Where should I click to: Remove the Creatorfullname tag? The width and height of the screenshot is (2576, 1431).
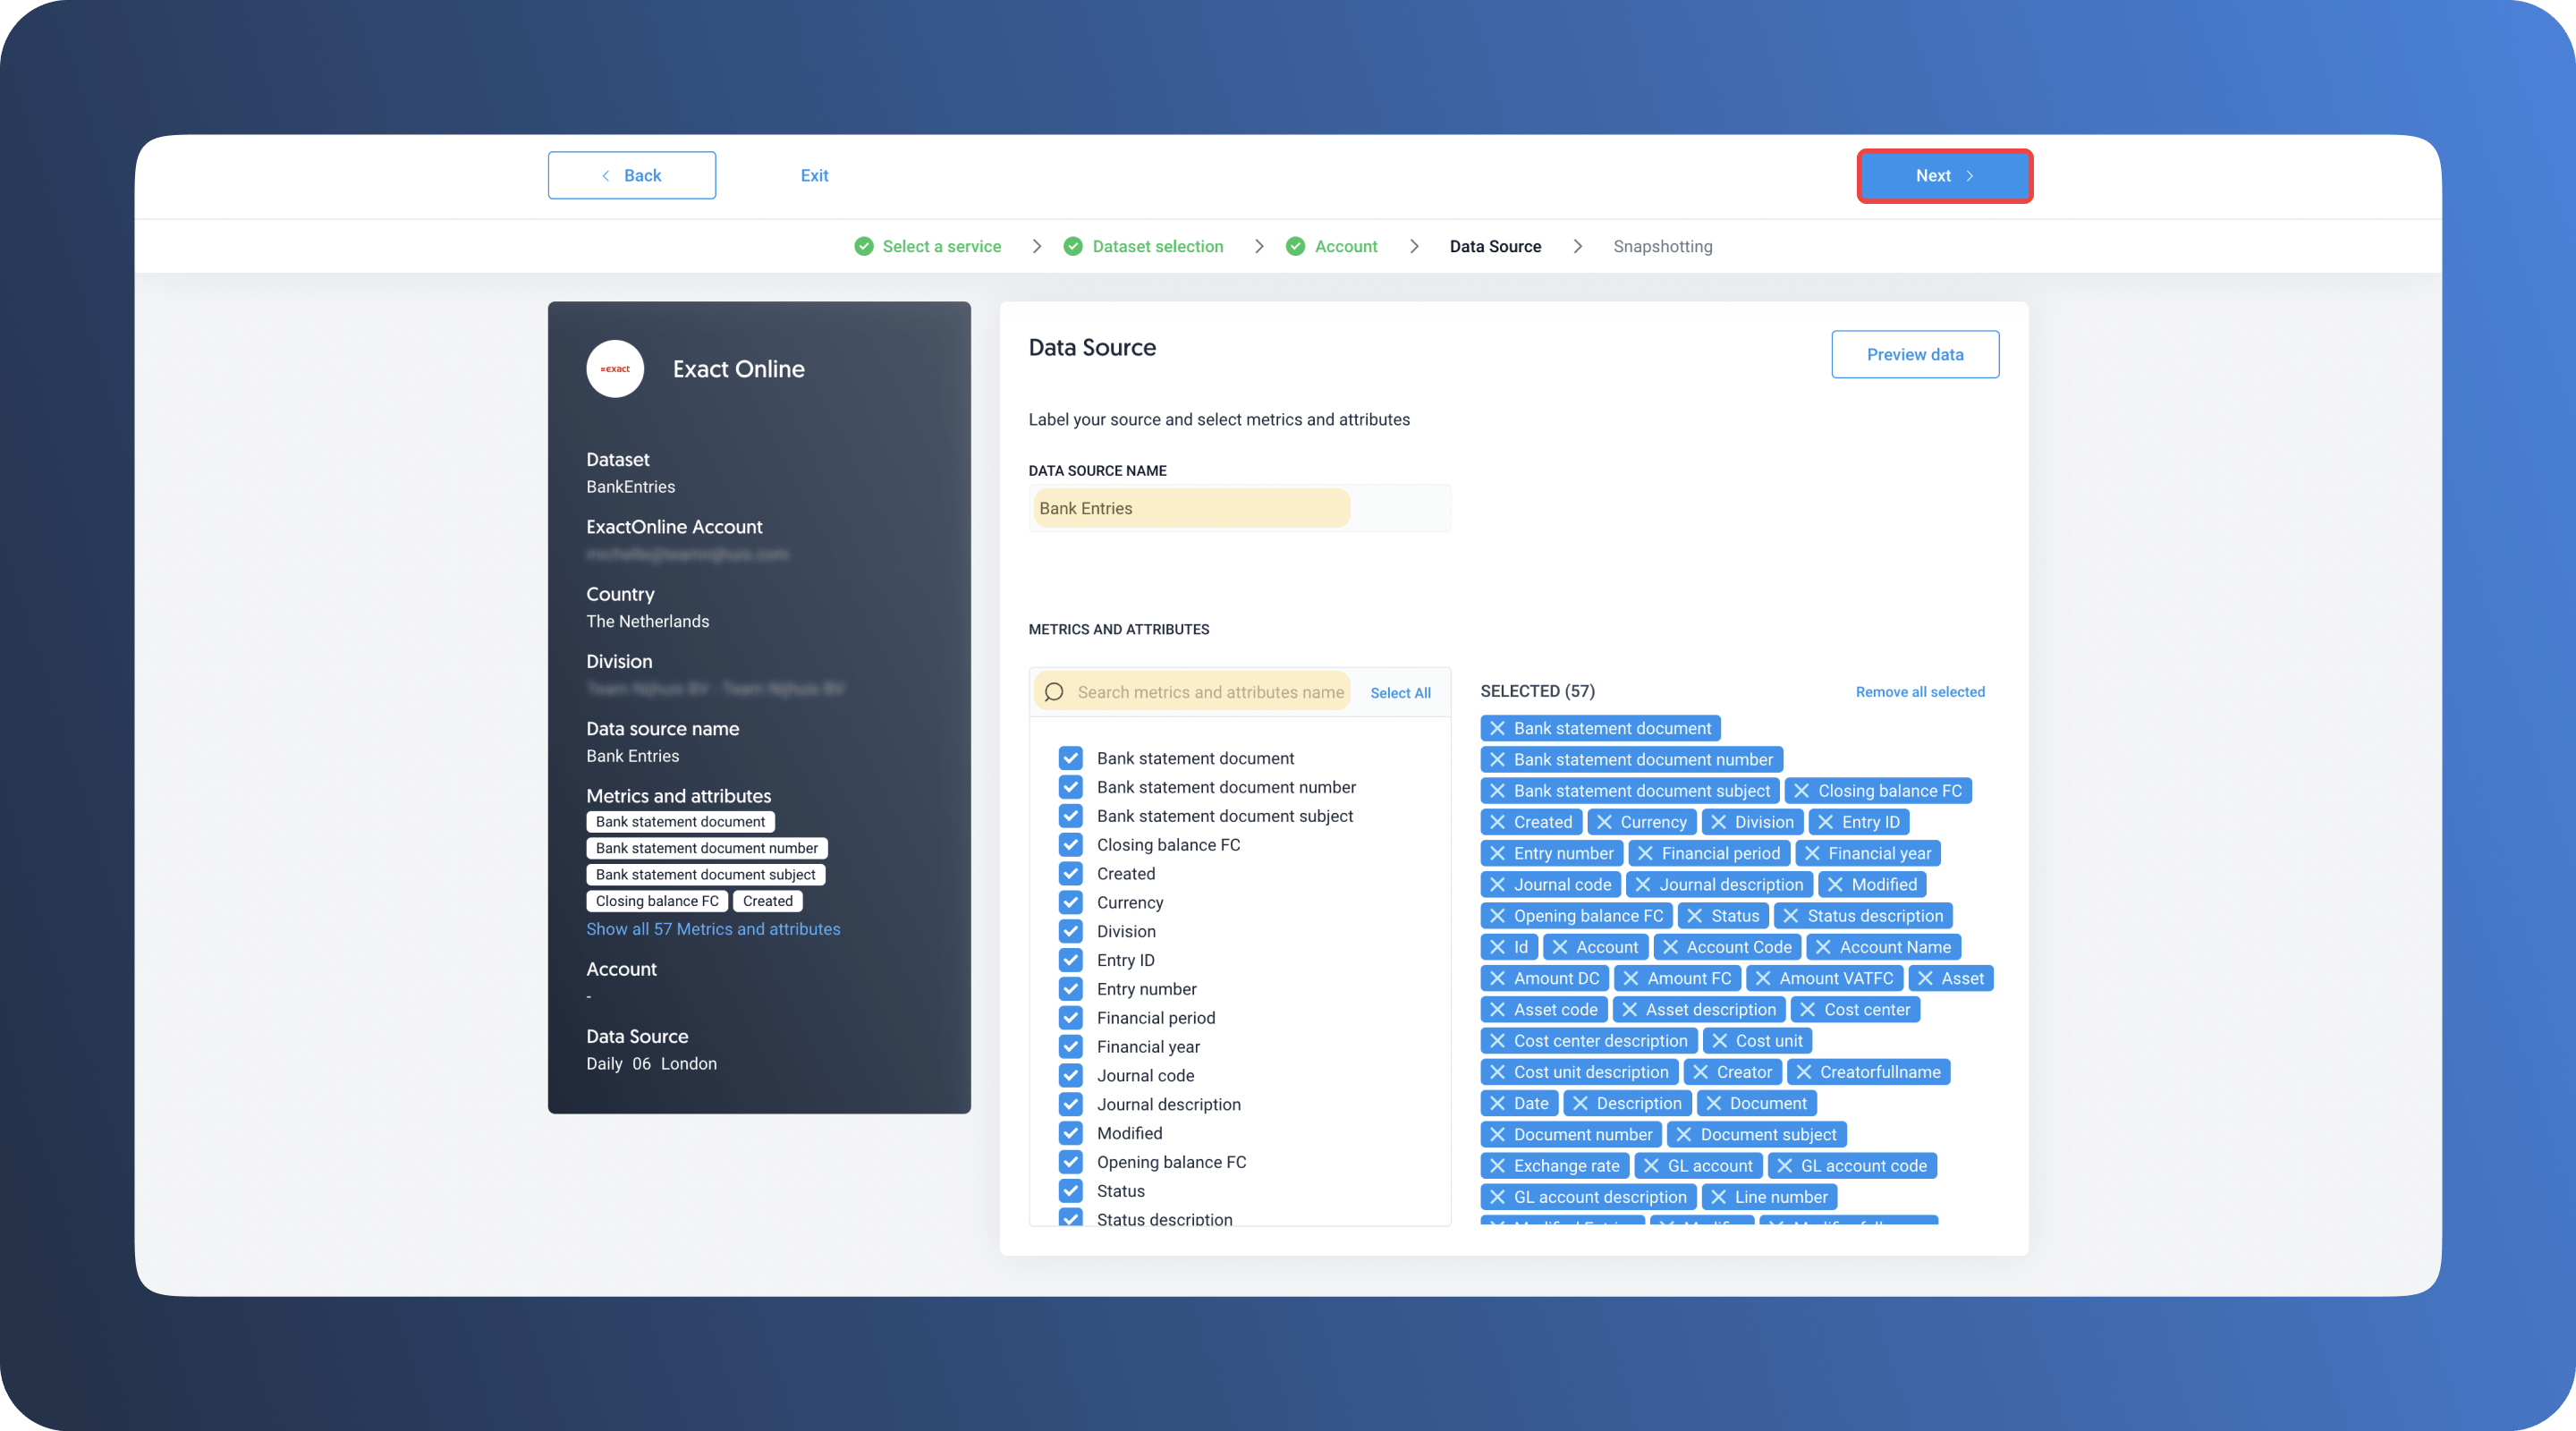(1803, 1072)
